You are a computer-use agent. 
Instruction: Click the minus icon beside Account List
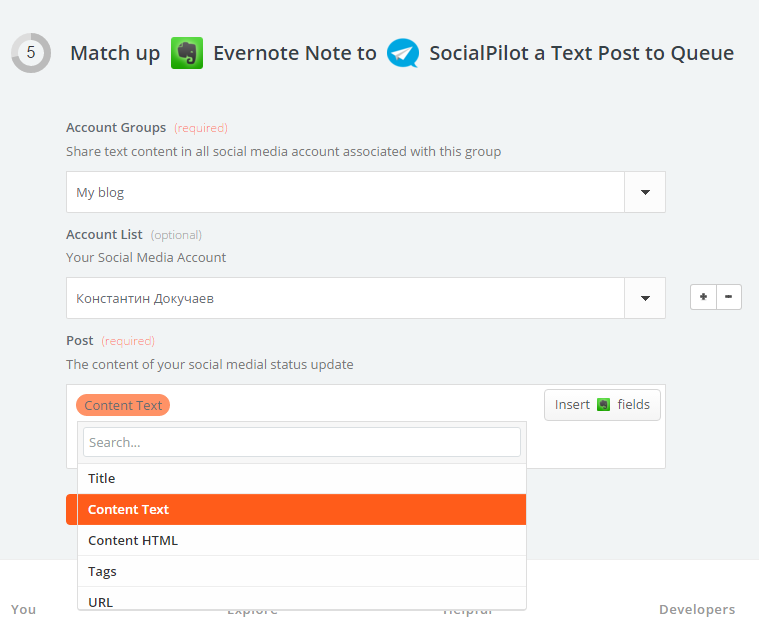pyautogui.click(x=729, y=297)
